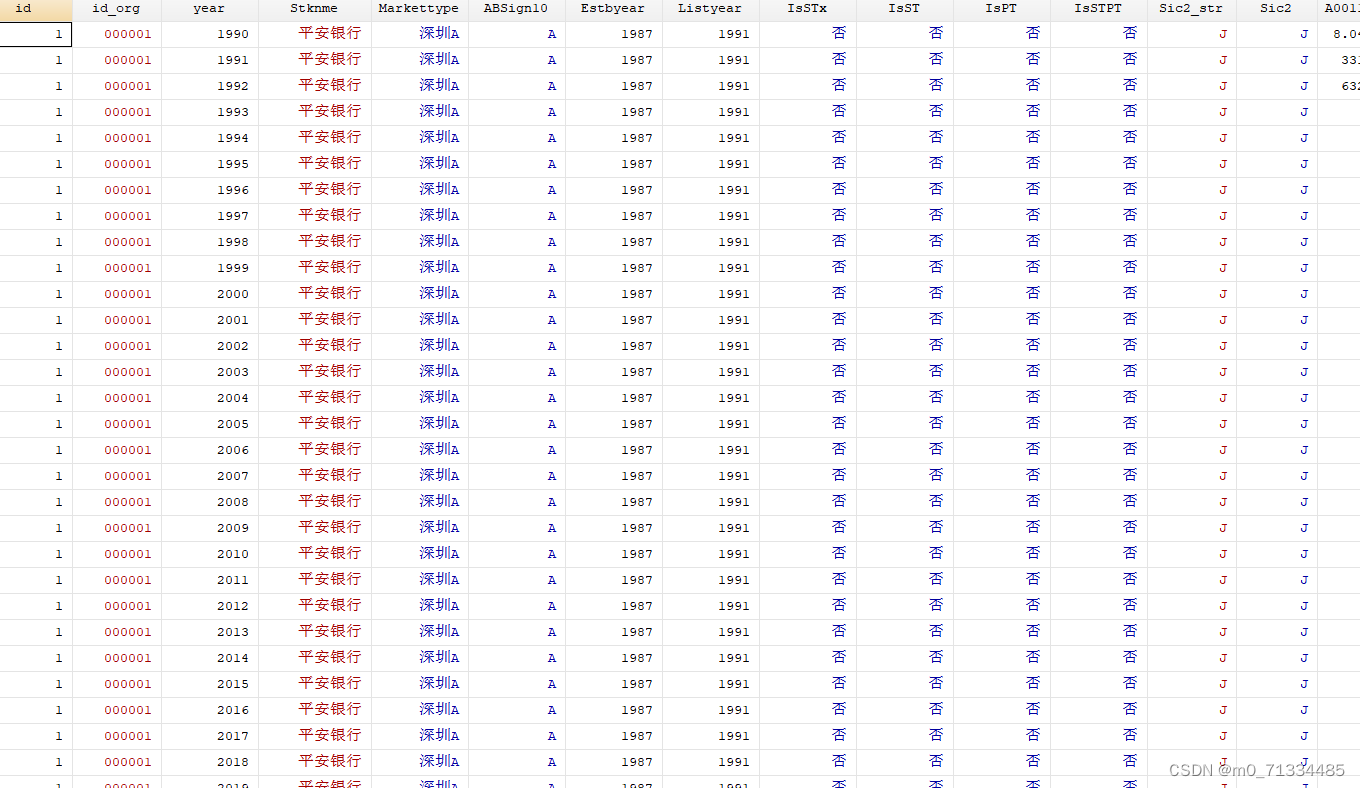Select Estbyear 1987 in the 2015 row
Image resolution: width=1360 pixels, height=788 pixels.
[x=613, y=684]
